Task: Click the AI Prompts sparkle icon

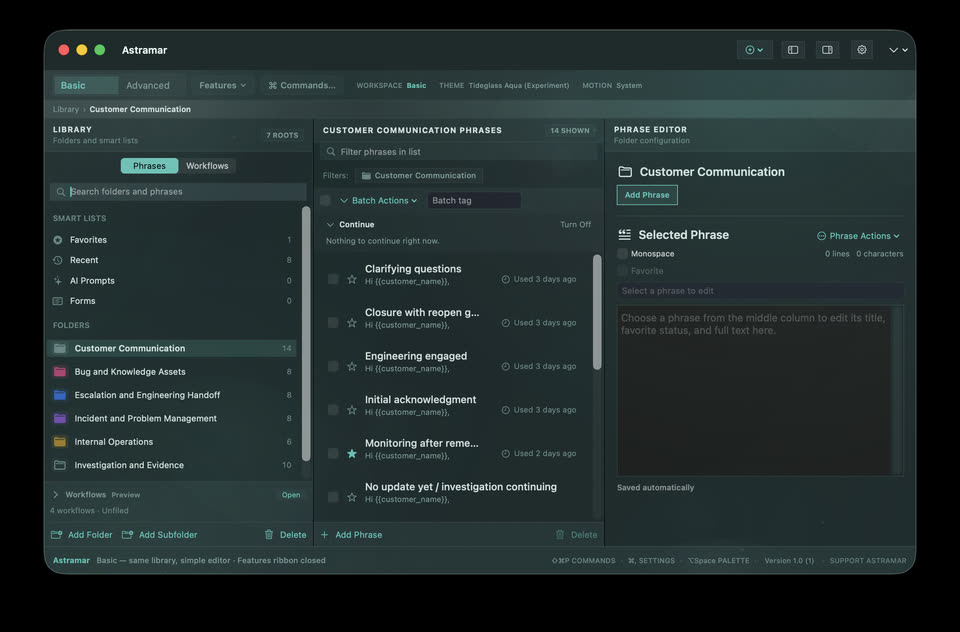Action: pyautogui.click(x=58, y=280)
